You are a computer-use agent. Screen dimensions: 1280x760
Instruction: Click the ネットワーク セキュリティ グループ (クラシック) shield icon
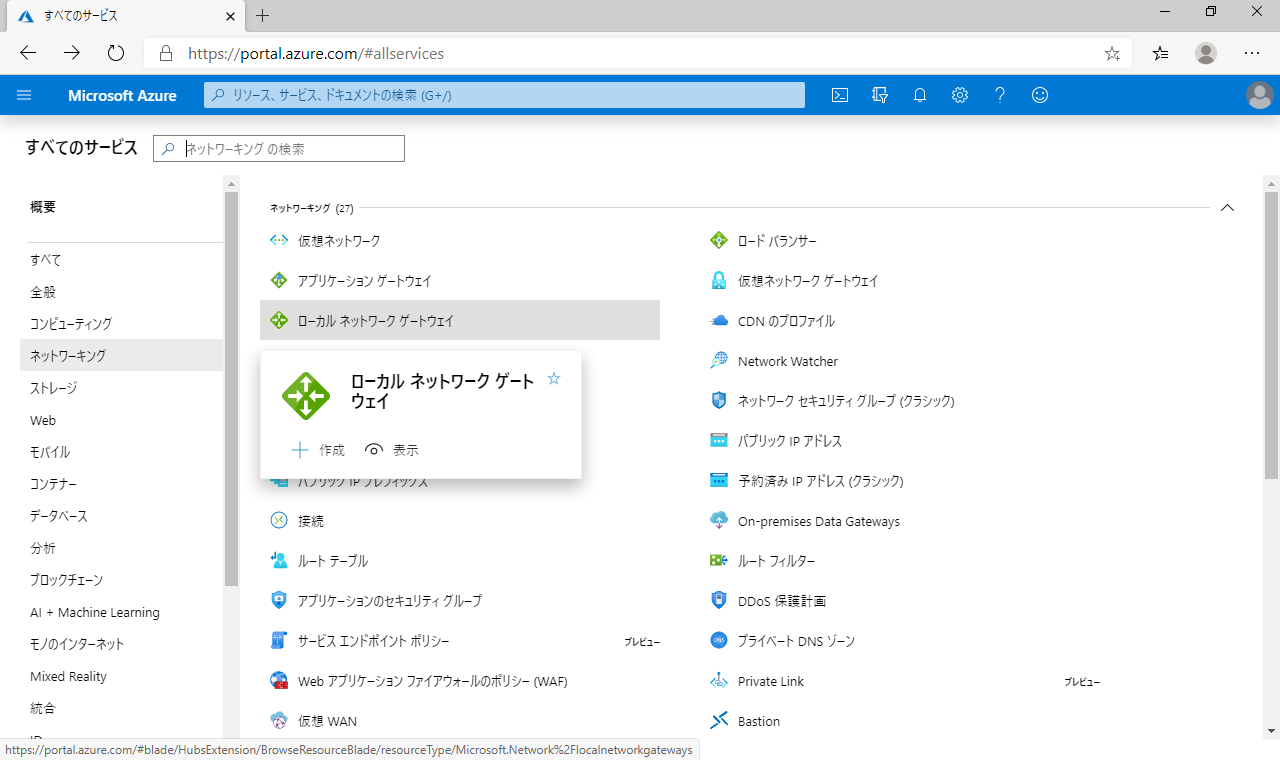[719, 401]
